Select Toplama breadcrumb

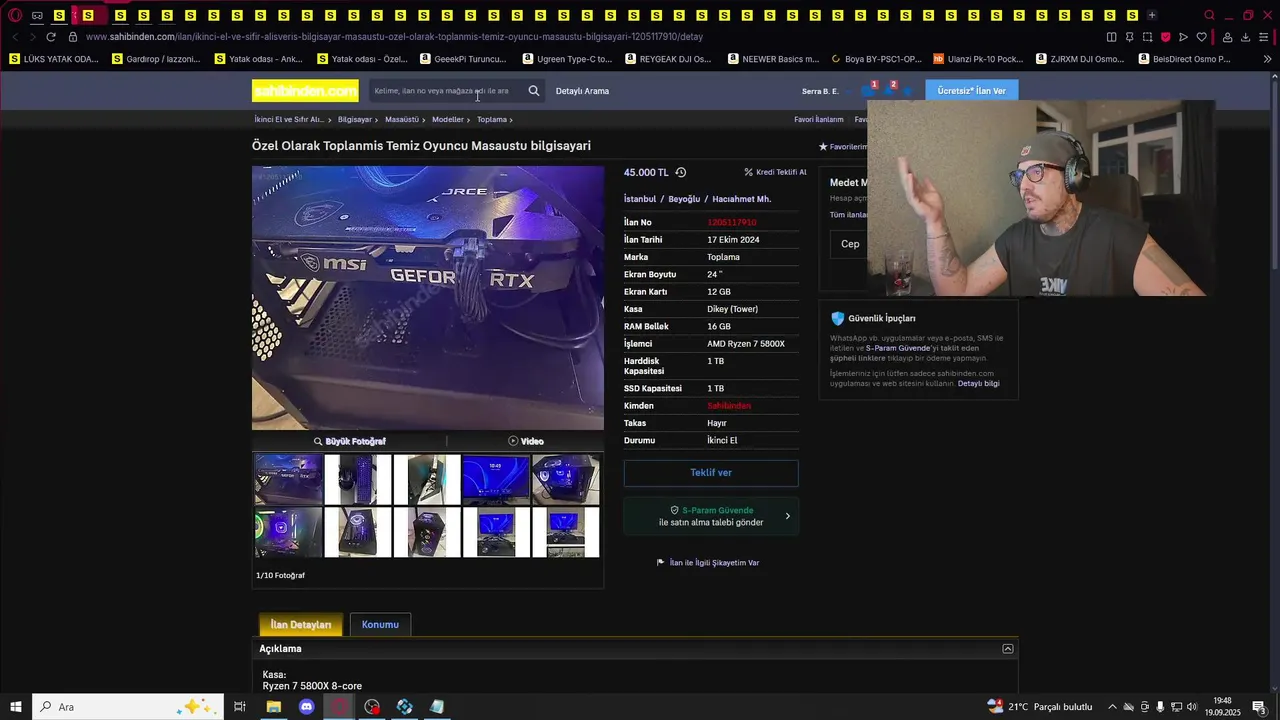pos(492,119)
